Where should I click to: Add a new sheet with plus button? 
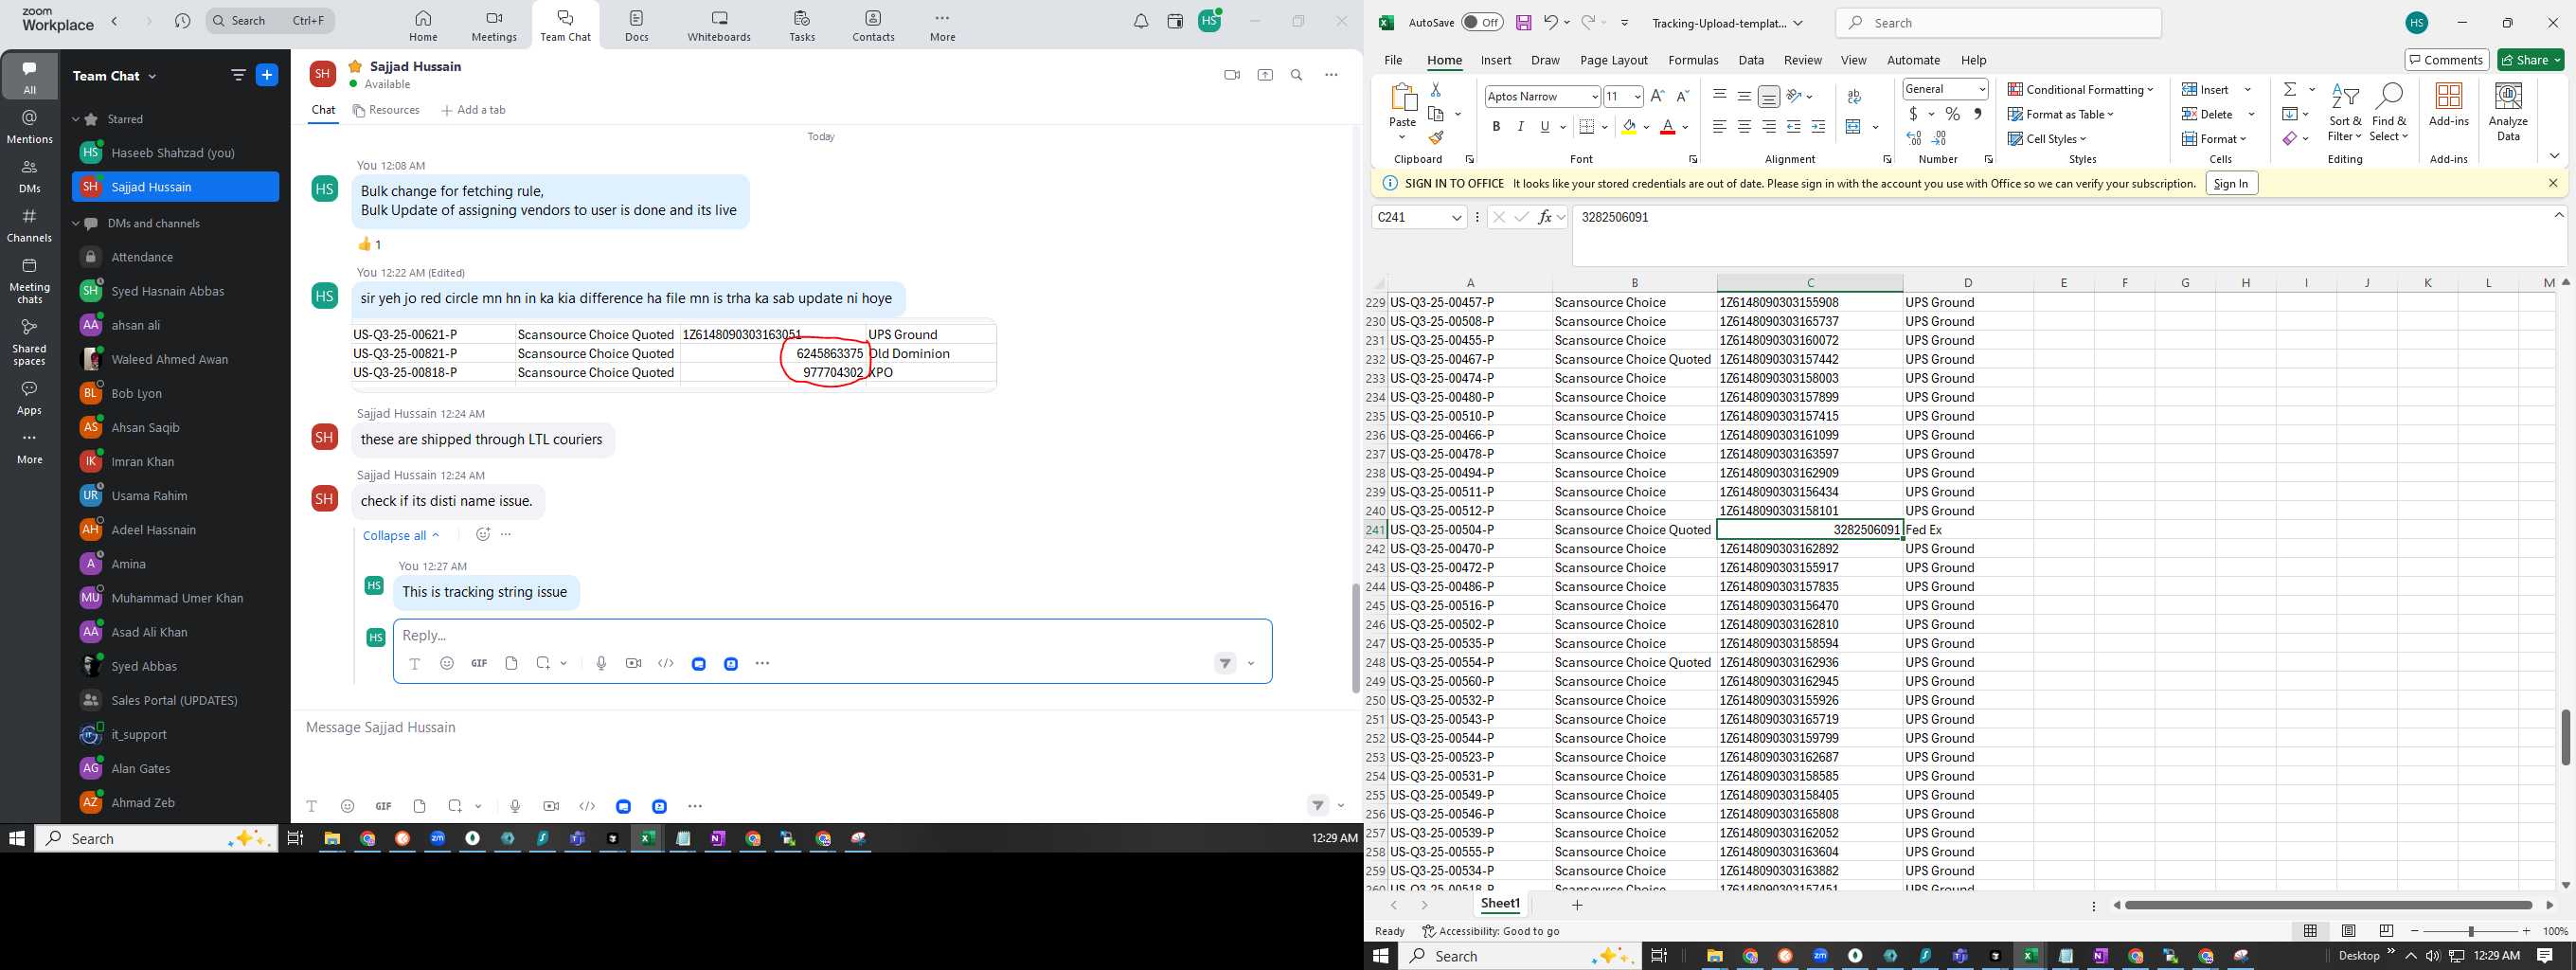coord(1577,905)
